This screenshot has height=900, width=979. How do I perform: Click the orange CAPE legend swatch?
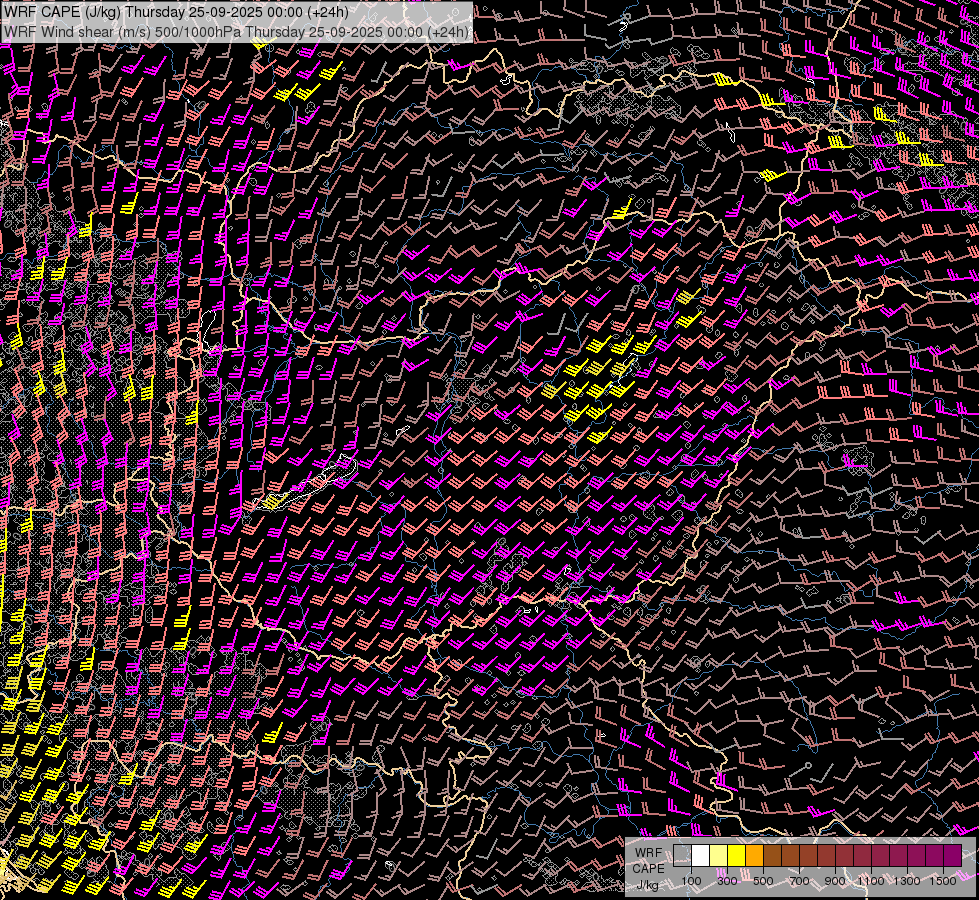point(754,856)
